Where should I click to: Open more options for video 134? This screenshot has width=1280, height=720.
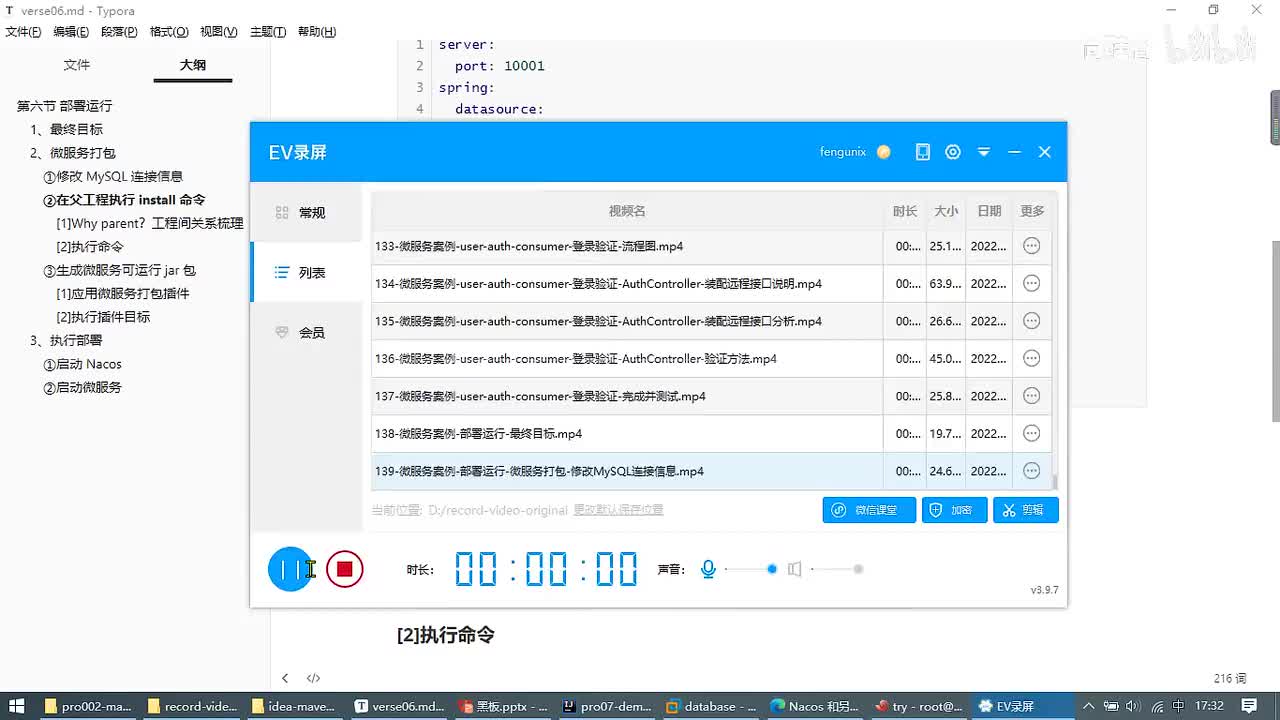click(x=1032, y=283)
